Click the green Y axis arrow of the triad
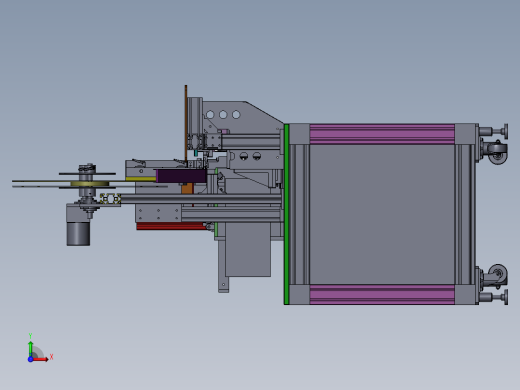Viewport: 520px width, 390px height. (x=31, y=348)
